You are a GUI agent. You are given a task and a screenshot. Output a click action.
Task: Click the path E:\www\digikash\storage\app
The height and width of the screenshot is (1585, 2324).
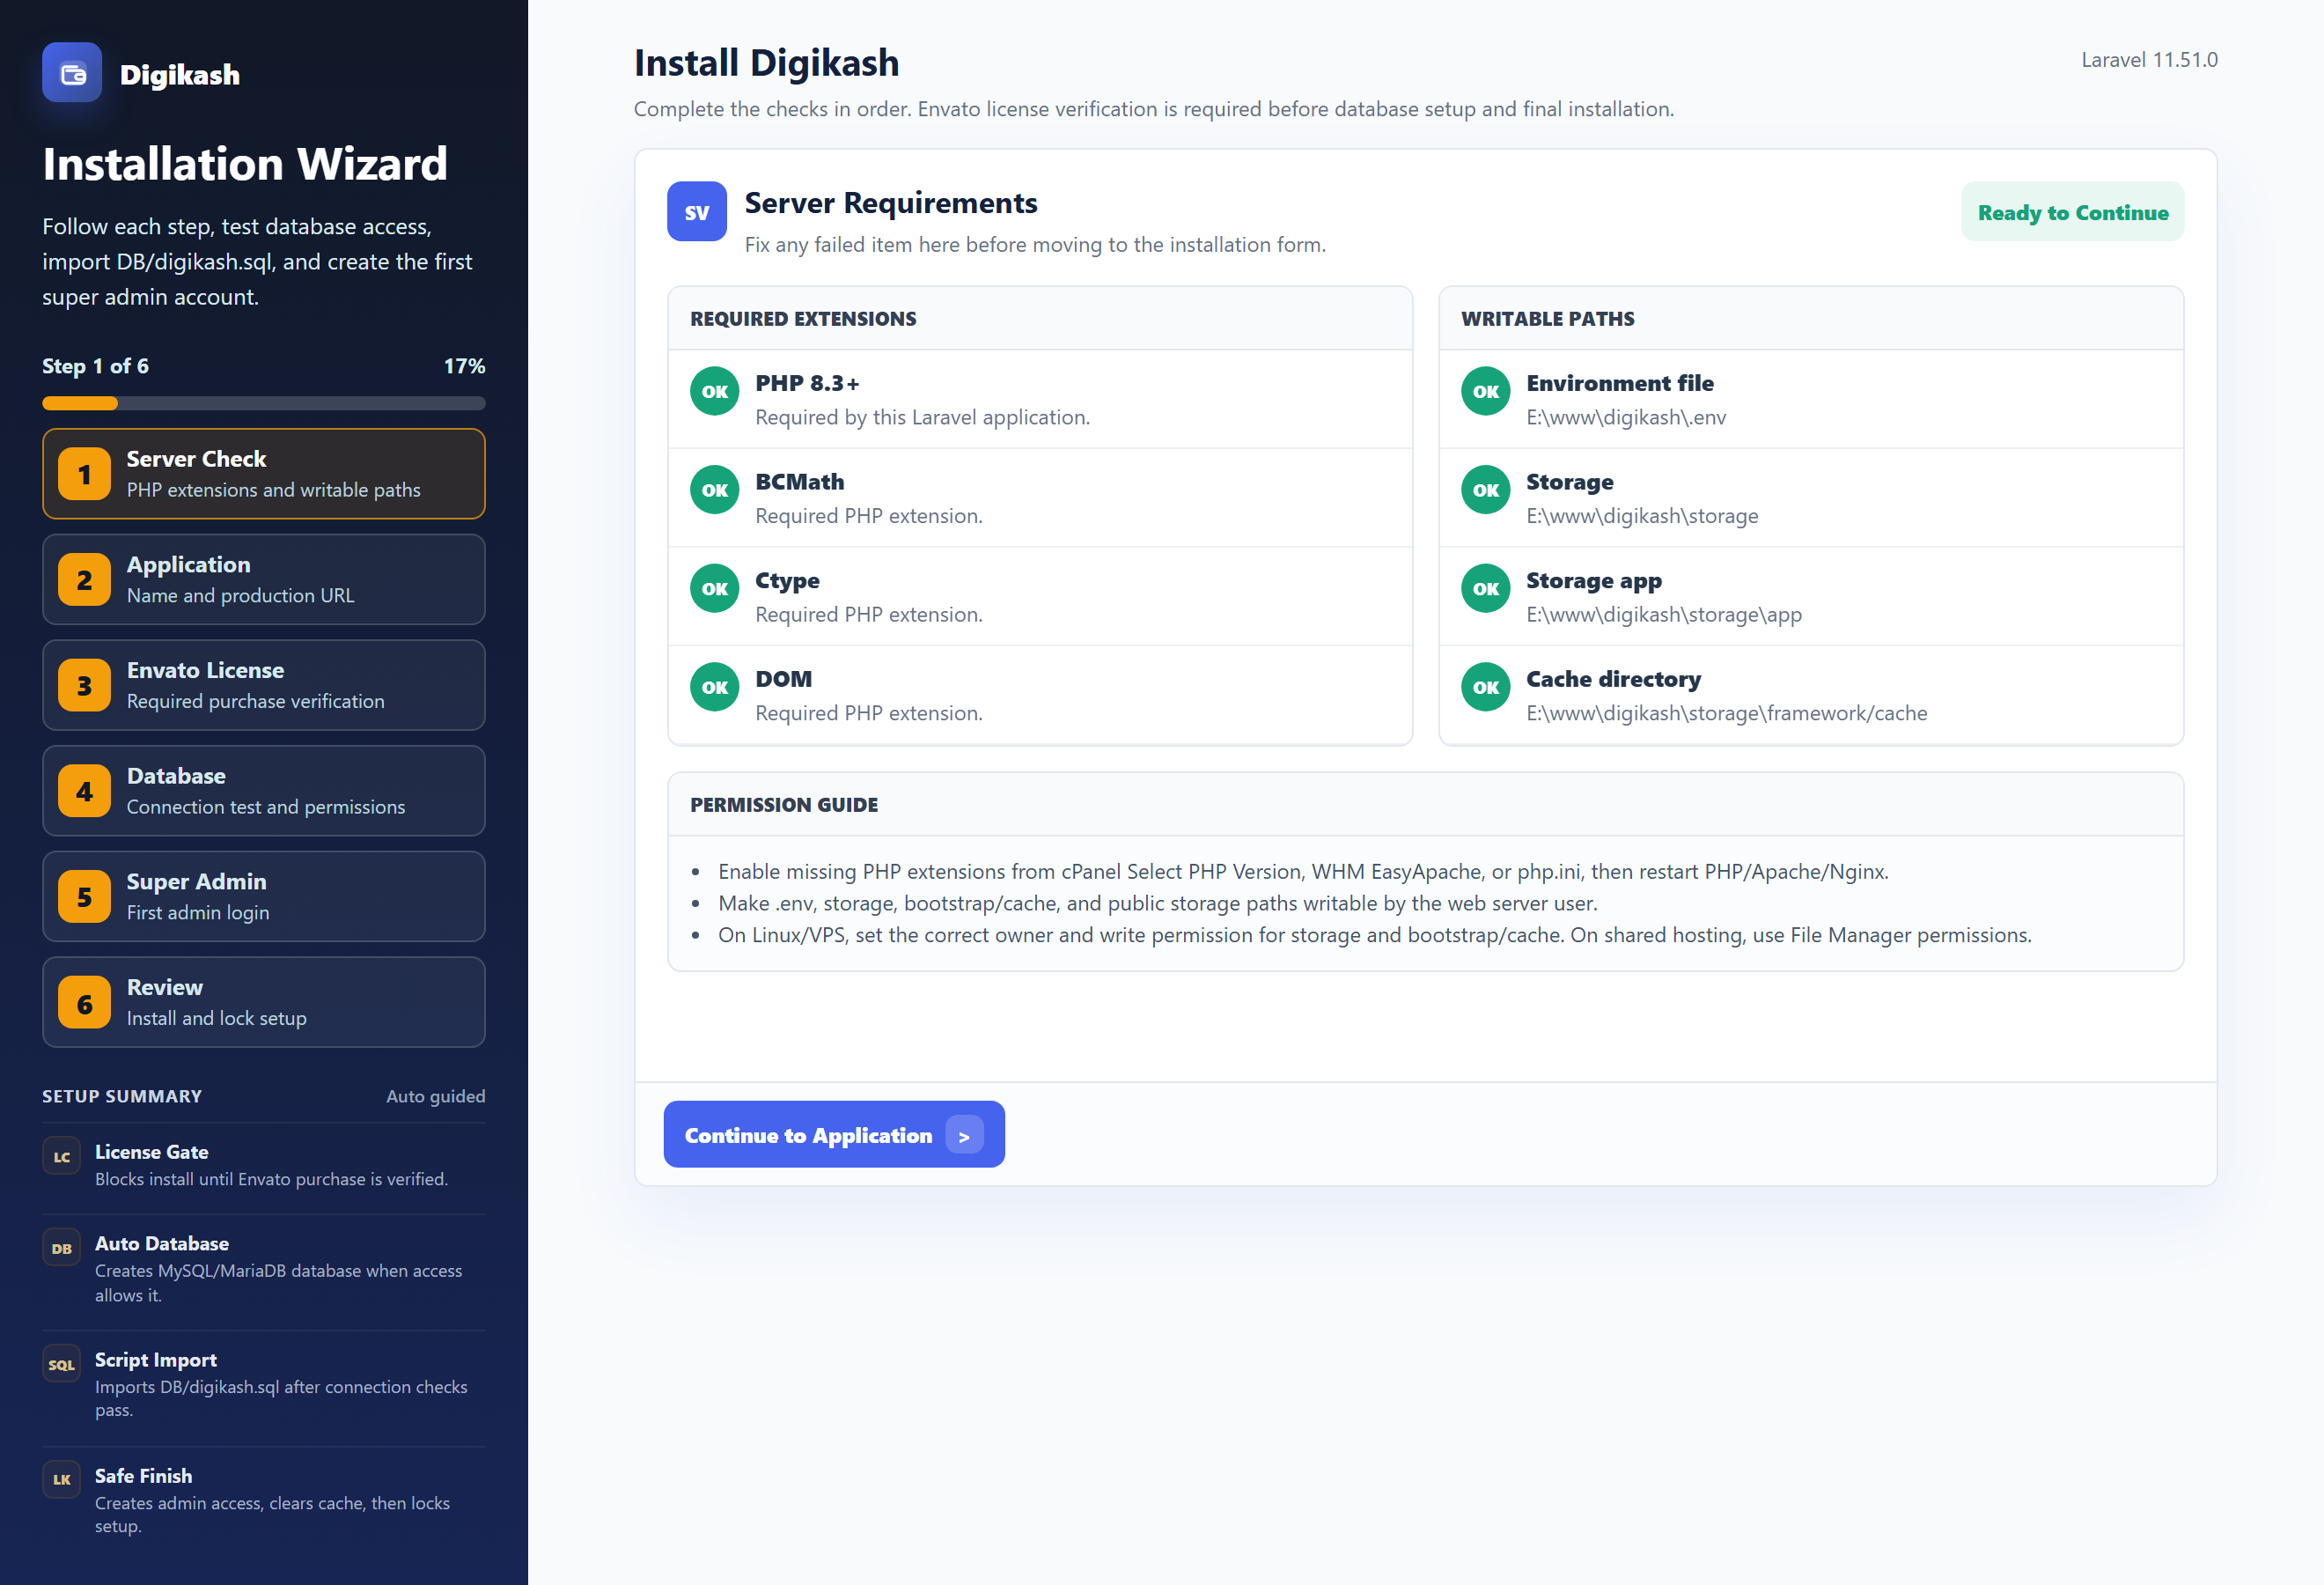[x=1664, y=615]
